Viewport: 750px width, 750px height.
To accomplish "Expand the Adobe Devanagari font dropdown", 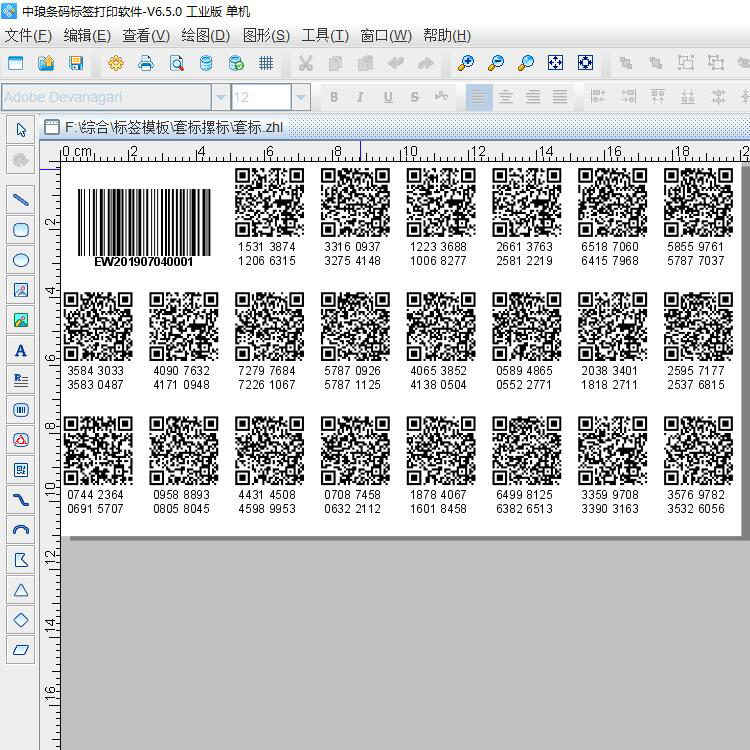I will tap(221, 98).
